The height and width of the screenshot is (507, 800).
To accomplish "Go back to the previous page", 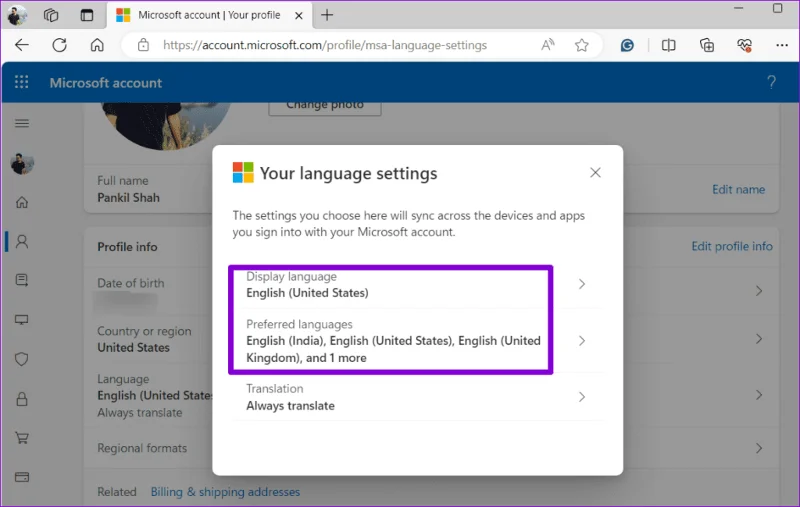I will coord(21,45).
